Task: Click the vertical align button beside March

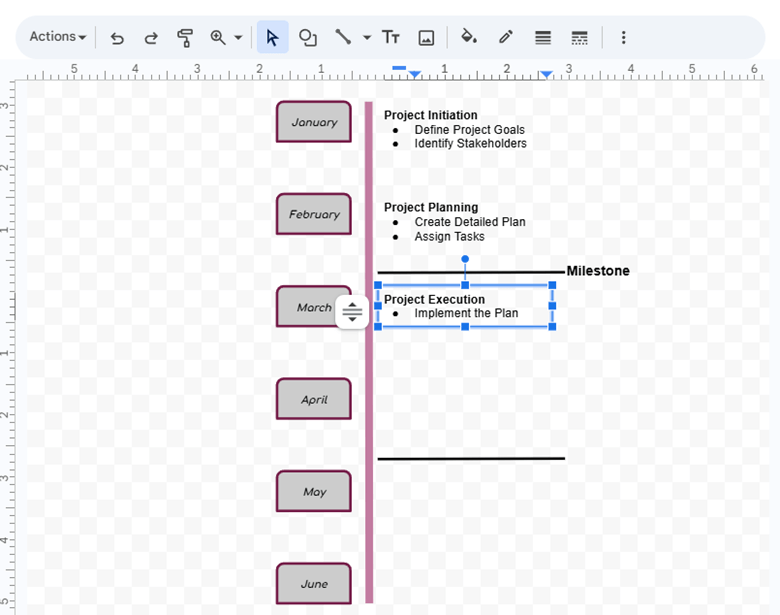Action: point(352,312)
